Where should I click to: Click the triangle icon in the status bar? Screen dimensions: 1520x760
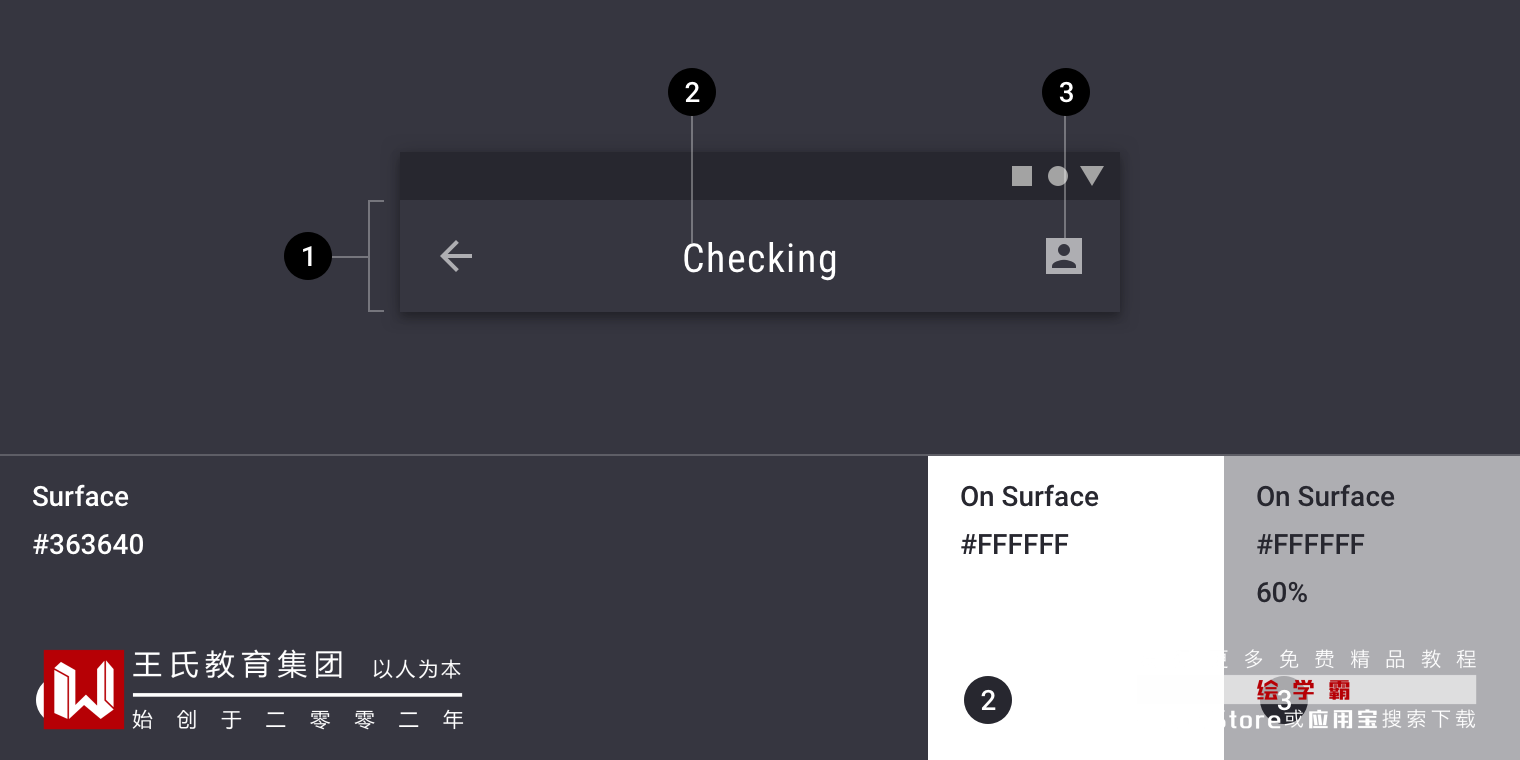[x=1092, y=176]
